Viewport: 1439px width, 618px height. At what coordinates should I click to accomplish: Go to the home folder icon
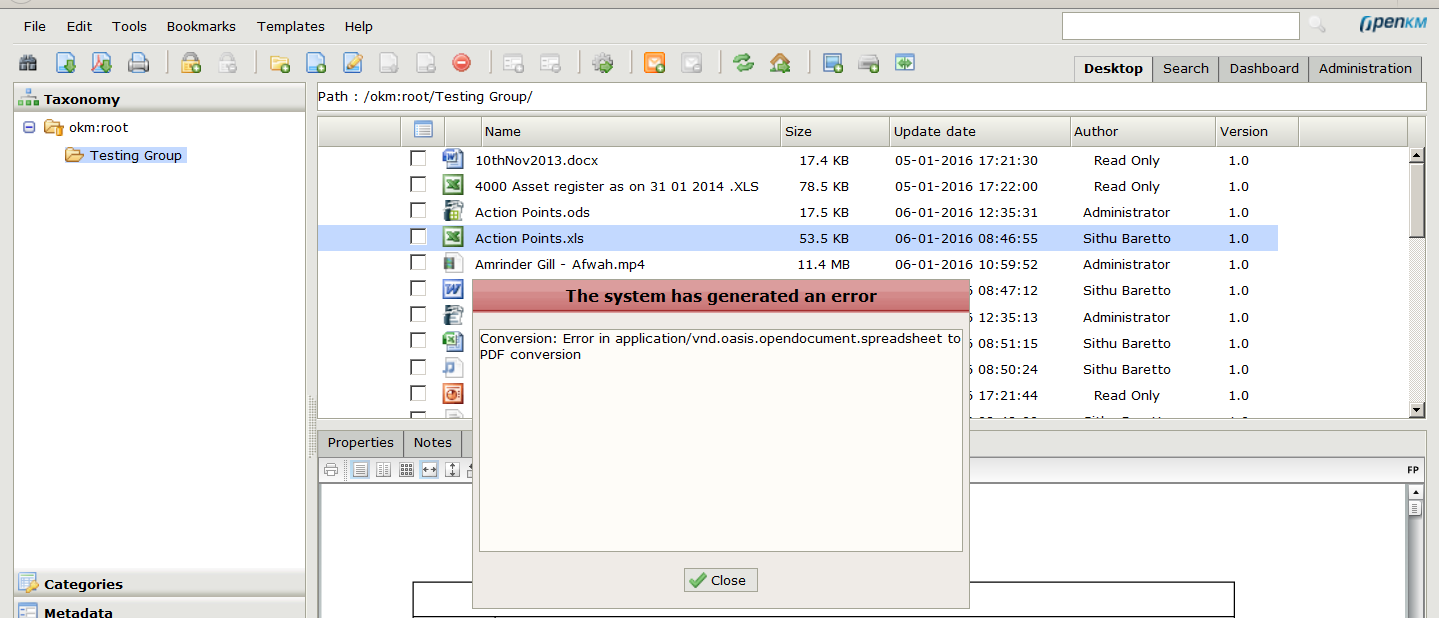click(781, 62)
